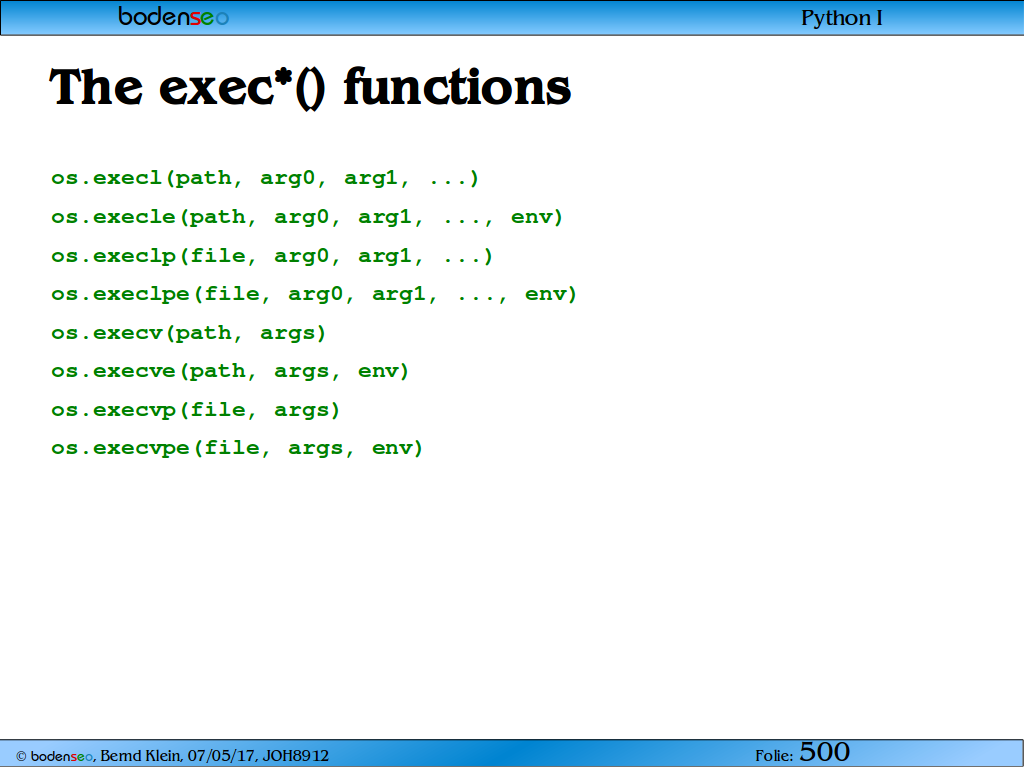The width and height of the screenshot is (1024, 768).
Task: Click the os.execlpe line with env
Action: click(x=314, y=294)
